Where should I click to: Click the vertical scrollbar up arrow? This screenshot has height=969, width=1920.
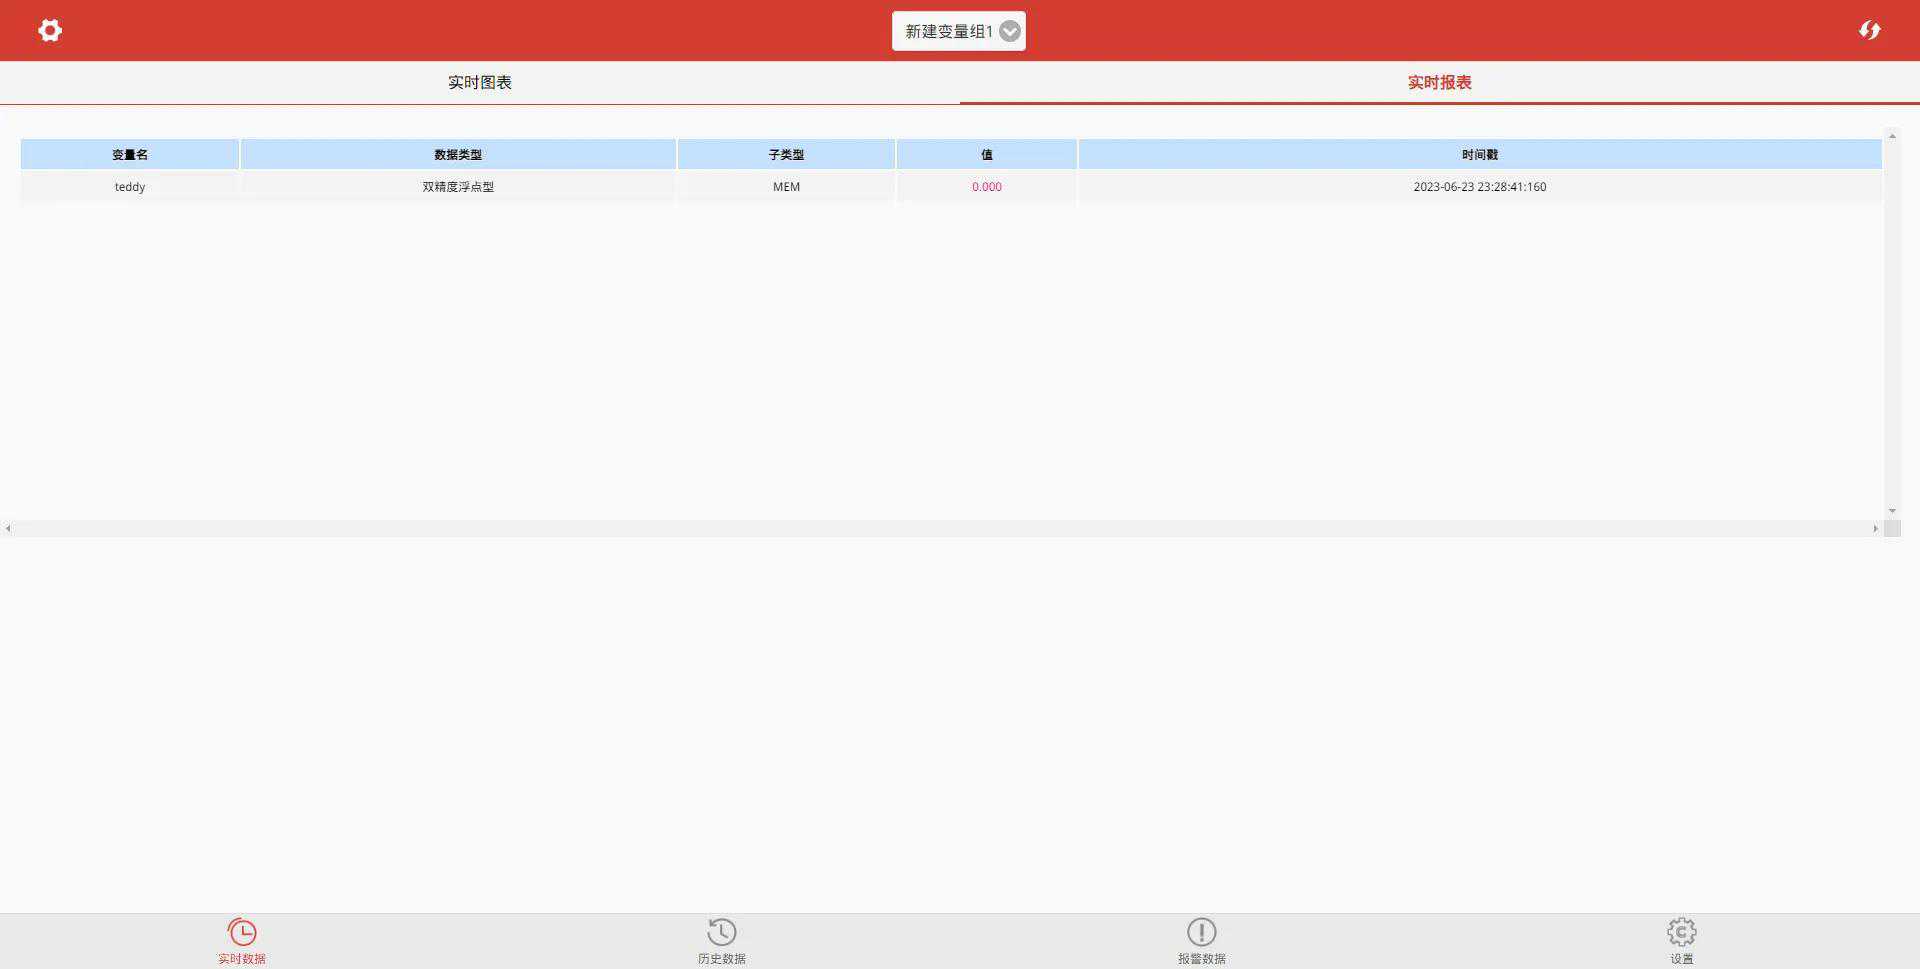1892,136
